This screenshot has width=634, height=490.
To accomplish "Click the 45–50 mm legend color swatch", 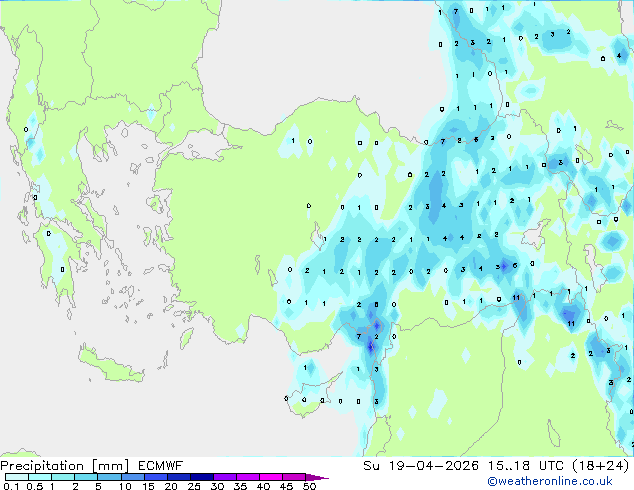I will click(x=294, y=477).
